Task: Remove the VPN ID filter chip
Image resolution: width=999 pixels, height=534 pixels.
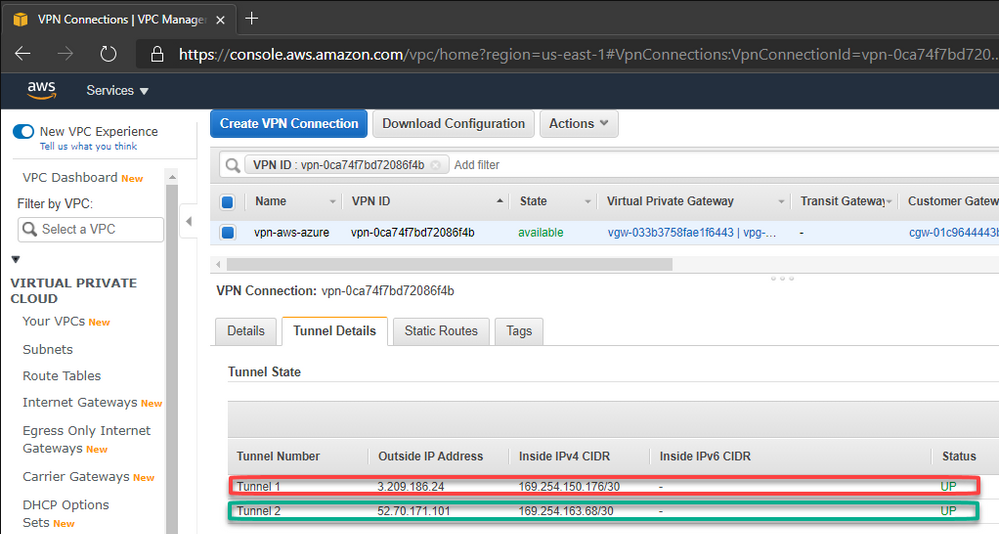Action: pyautogui.click(x=435, y=165)
